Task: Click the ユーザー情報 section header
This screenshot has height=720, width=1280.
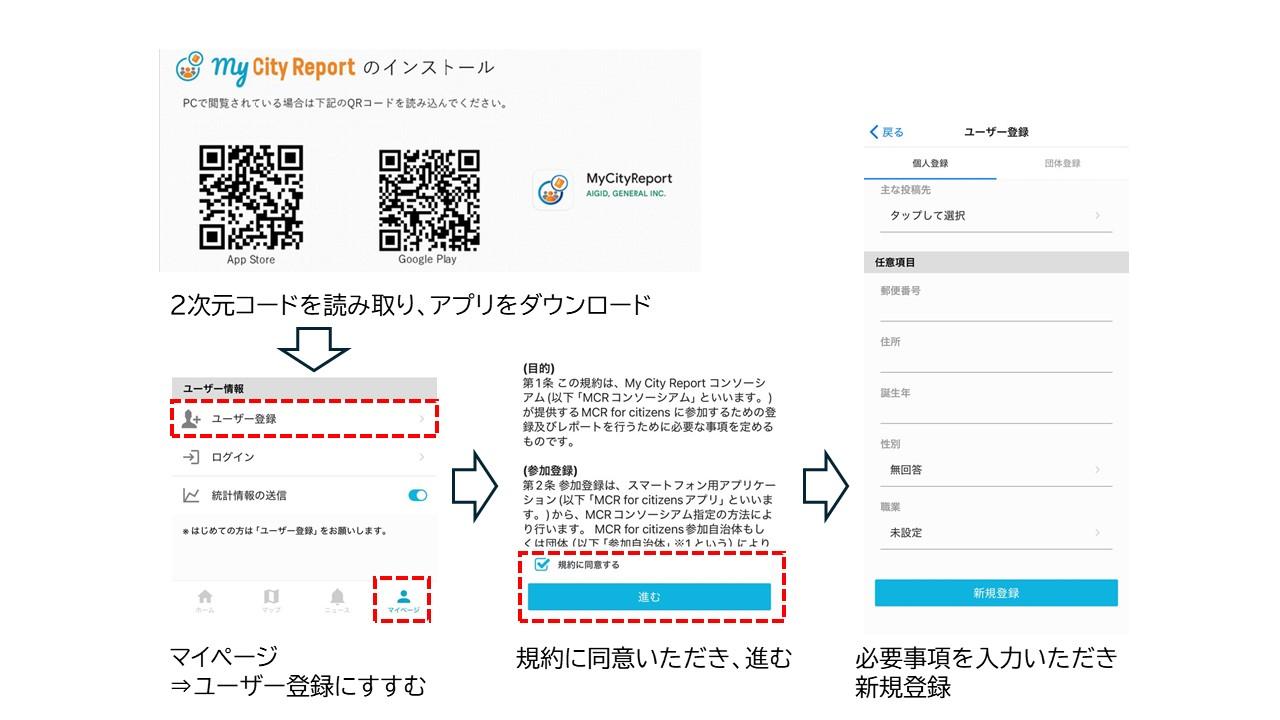Action: pyautogui.click(x=304, y=388)
